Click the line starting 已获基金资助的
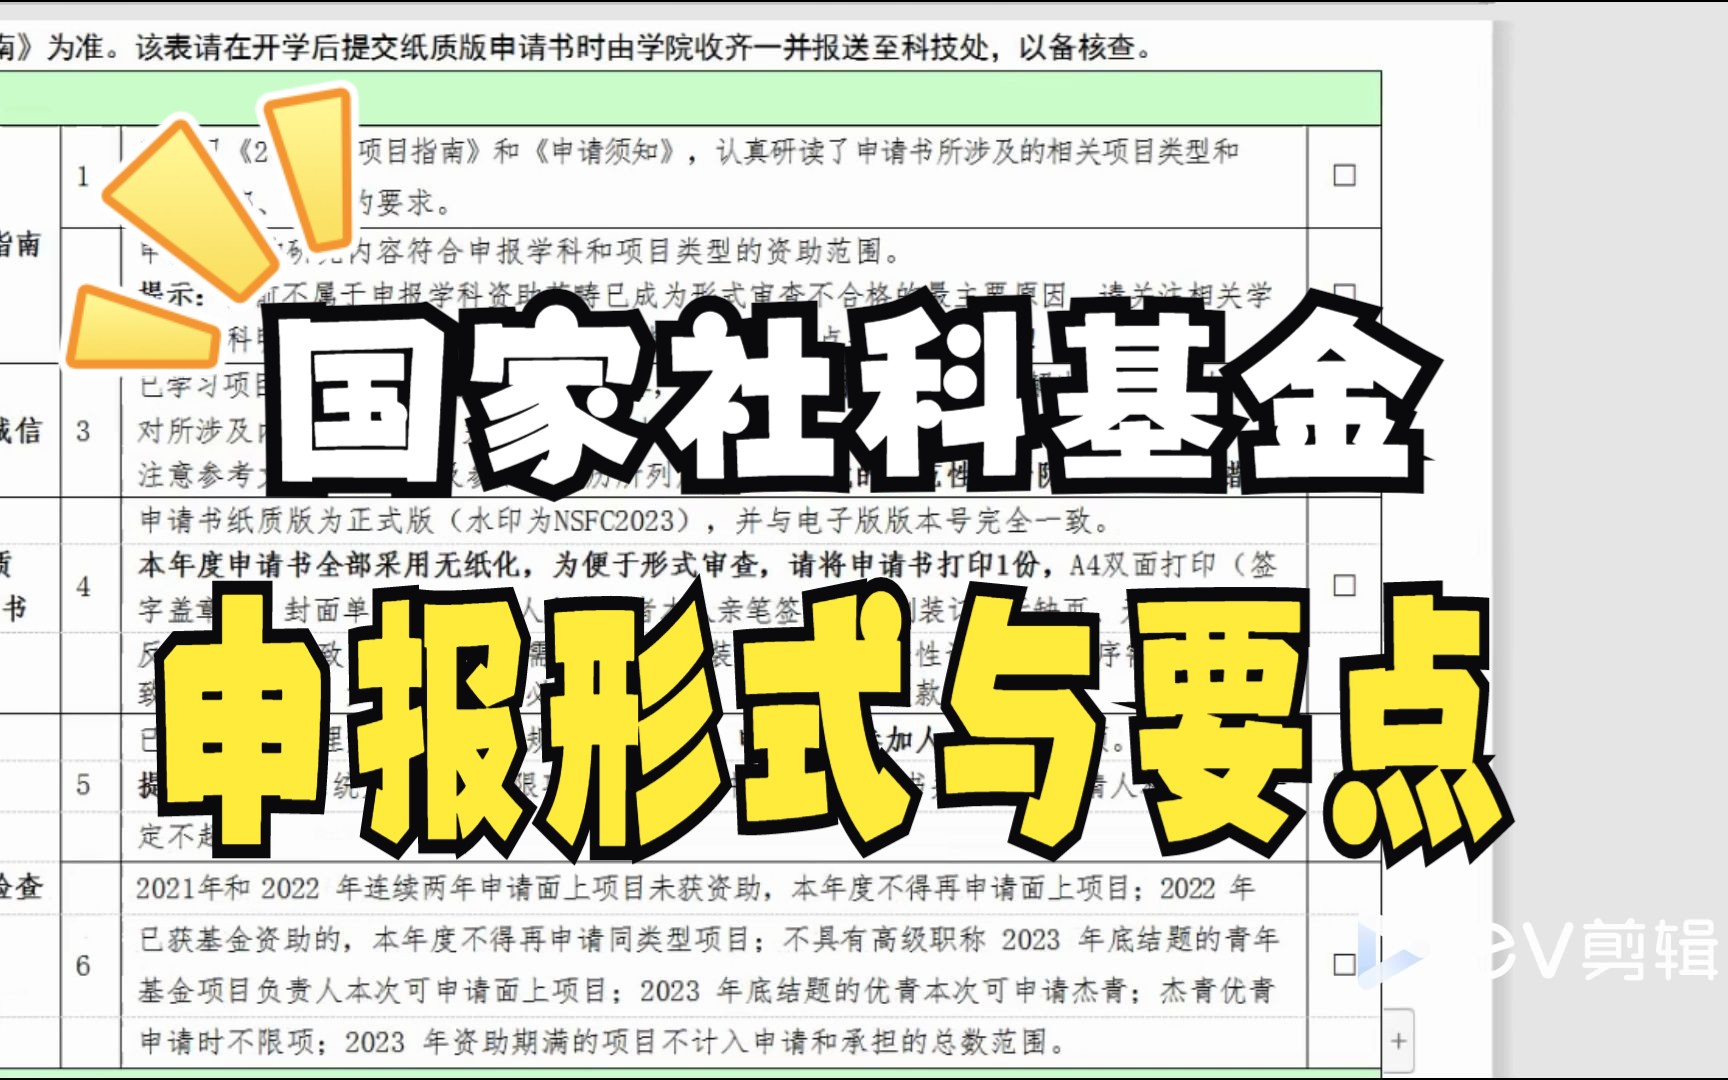 pyautogui.click(x=708, y=939)
